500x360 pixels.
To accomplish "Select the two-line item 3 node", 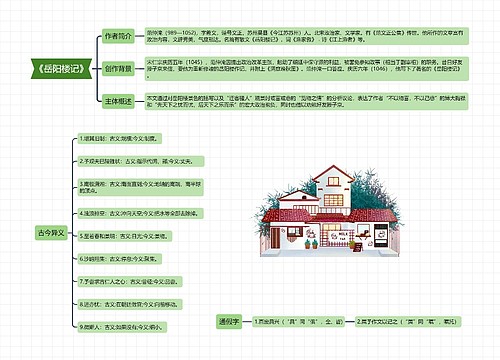I will 141,187.
